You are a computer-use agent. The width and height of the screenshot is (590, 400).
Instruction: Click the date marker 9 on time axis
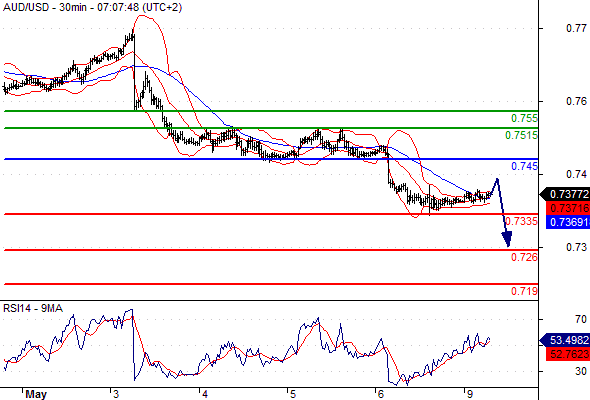click(469, 394)
